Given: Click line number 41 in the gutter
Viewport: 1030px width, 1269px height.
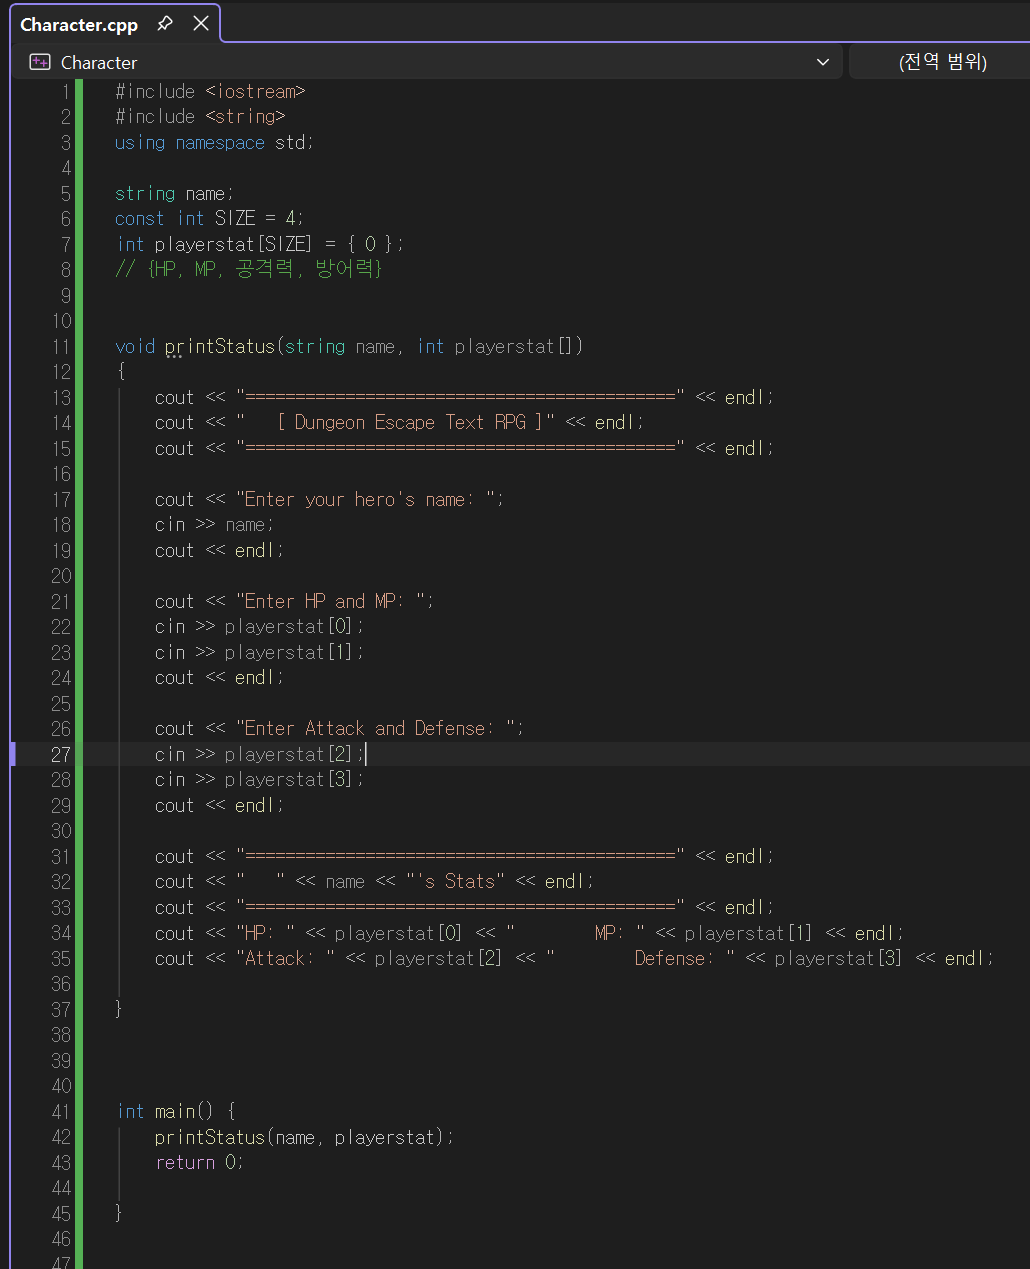Looking at the screenshot, I should [x=61, y=1111].
